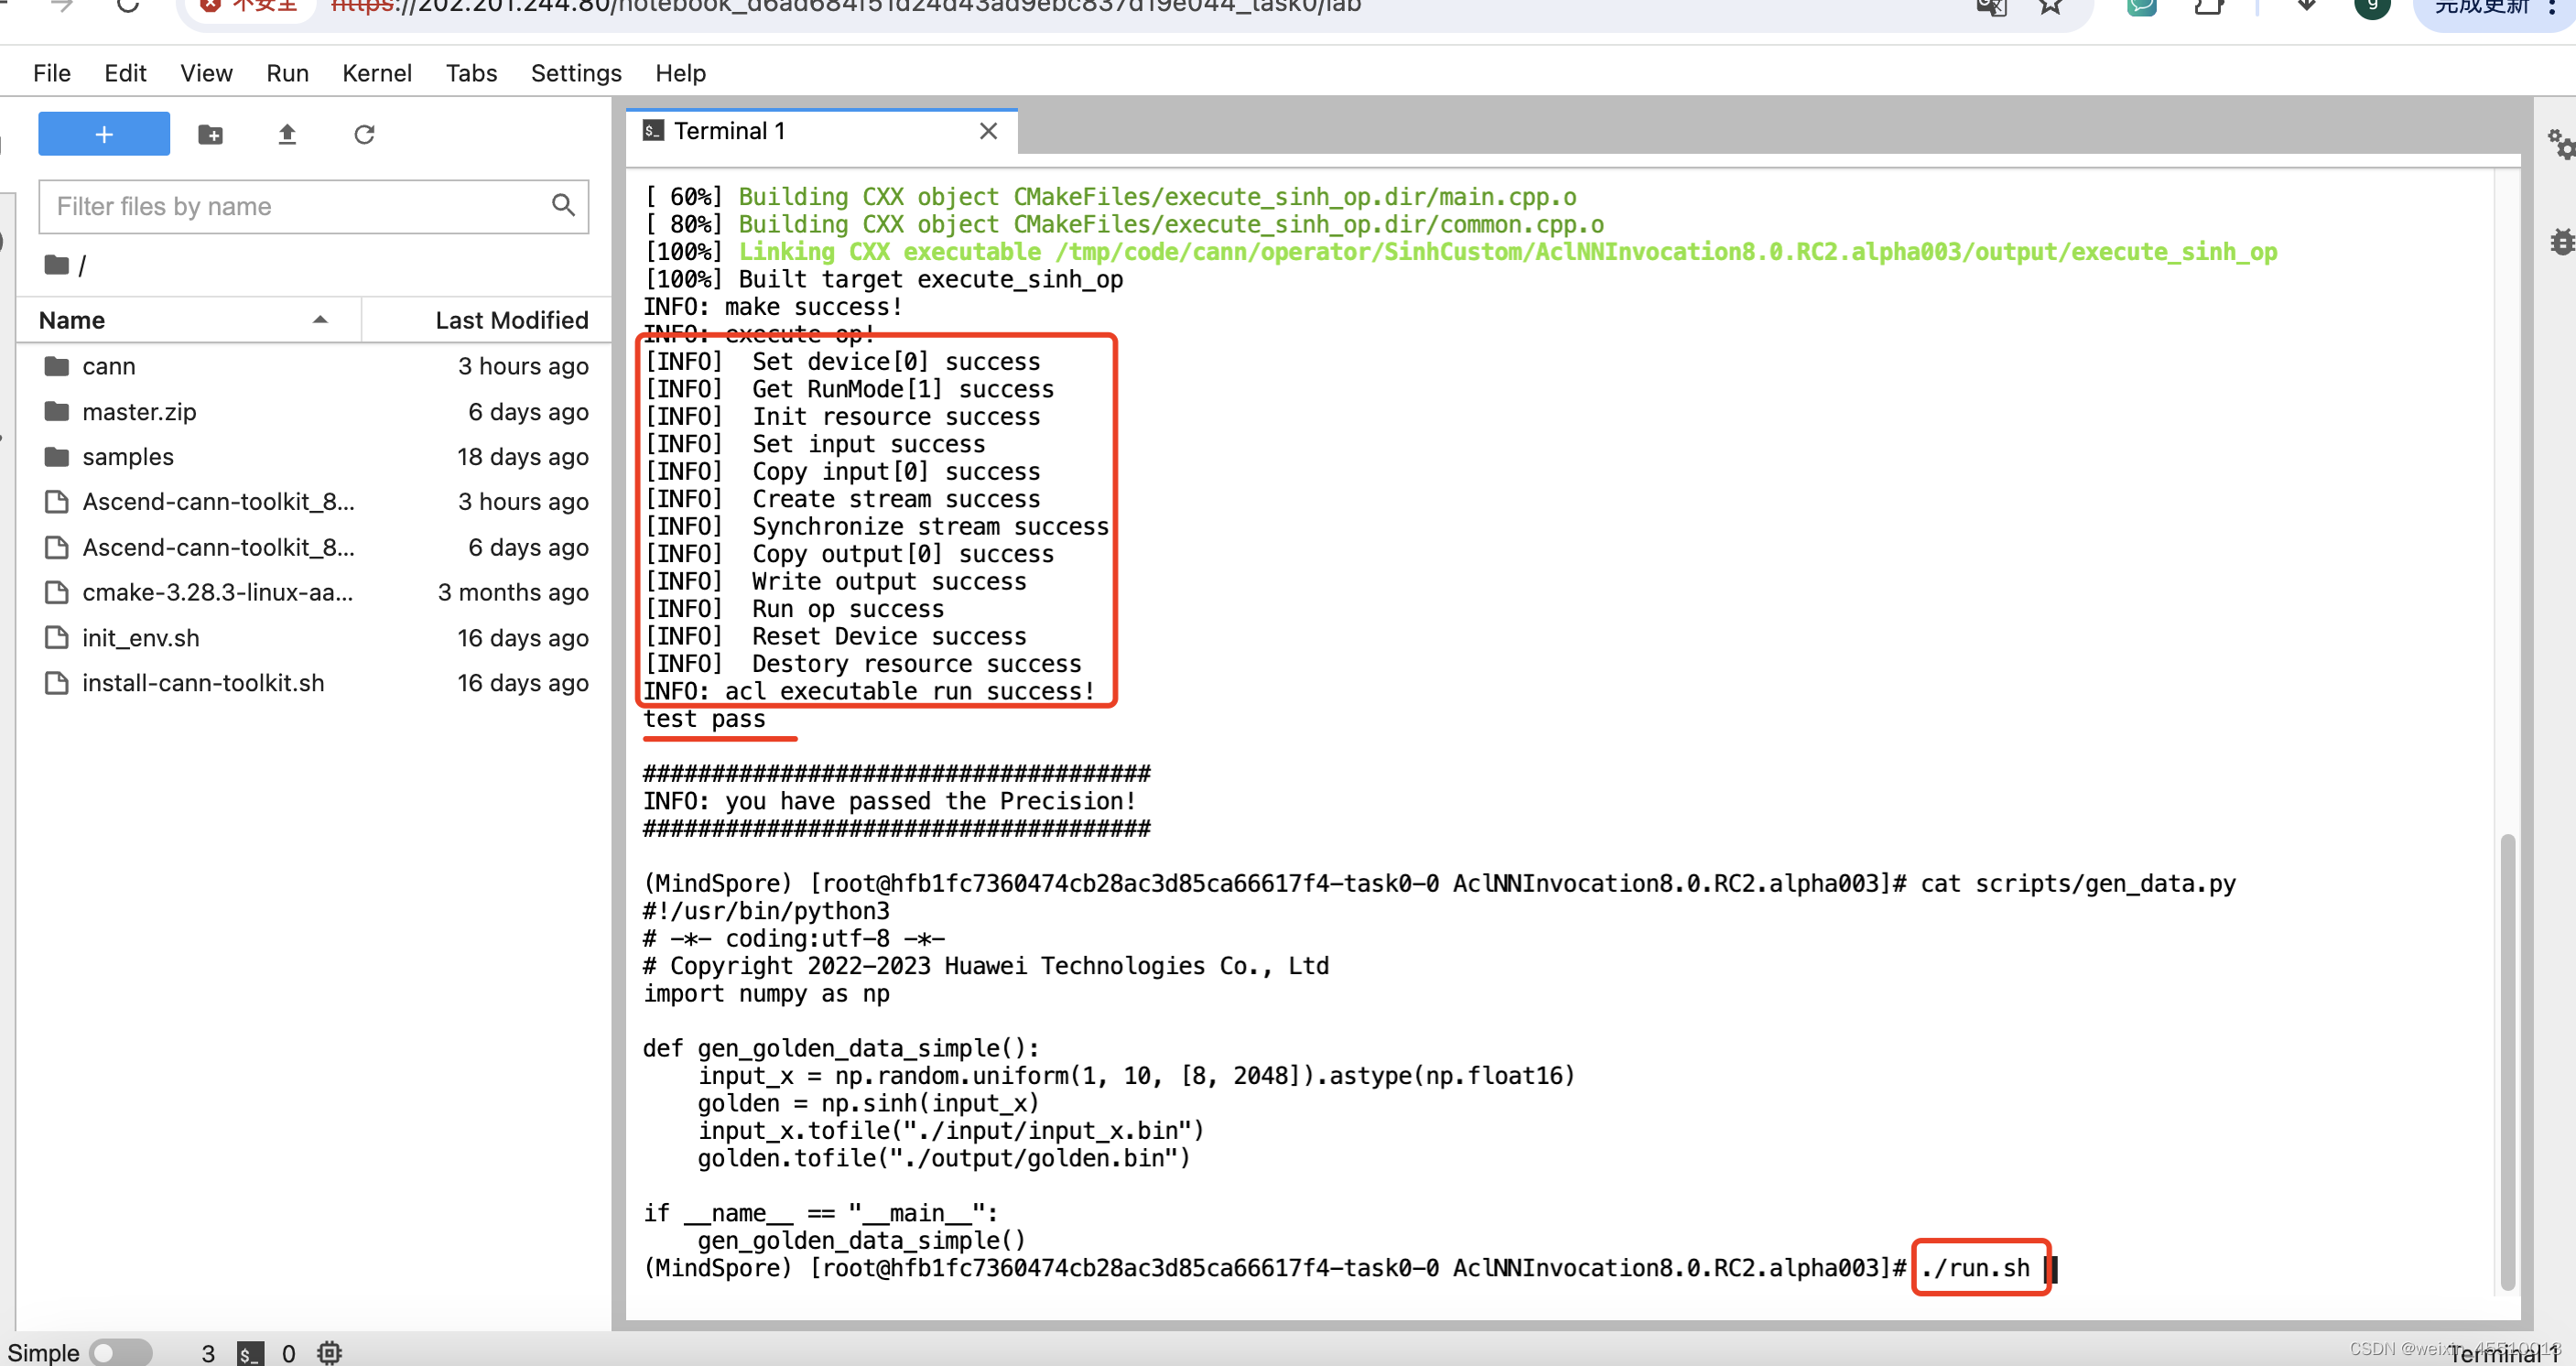Open the cann folder
The width and height of the screenshot is (2576, 1366).
click(109, 366)
